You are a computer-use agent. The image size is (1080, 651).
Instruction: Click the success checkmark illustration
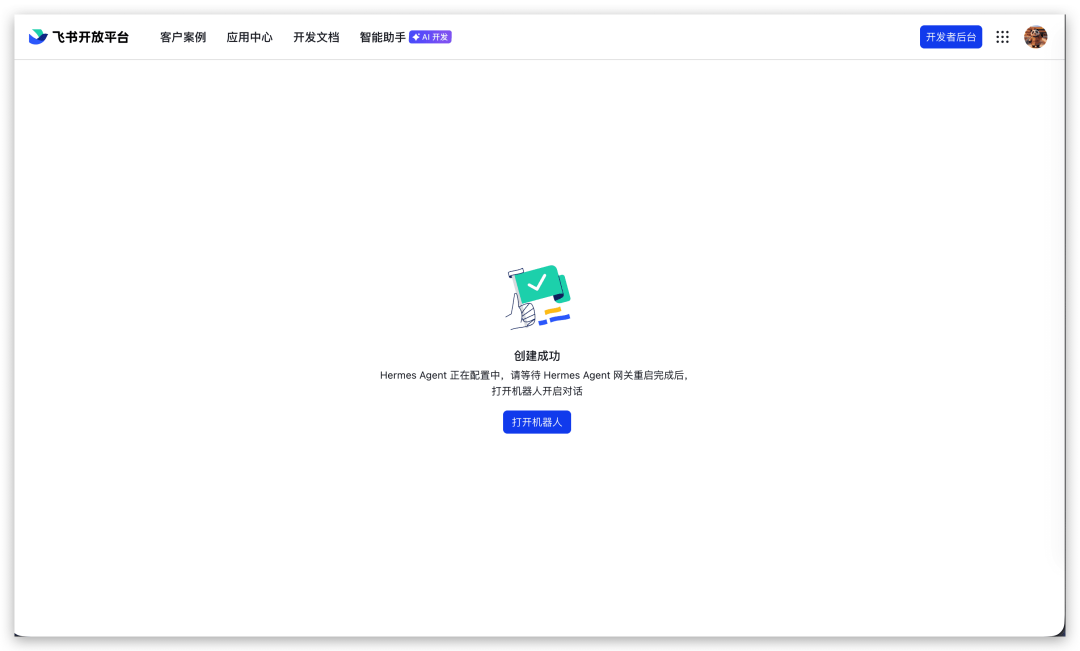coord(538,296)
